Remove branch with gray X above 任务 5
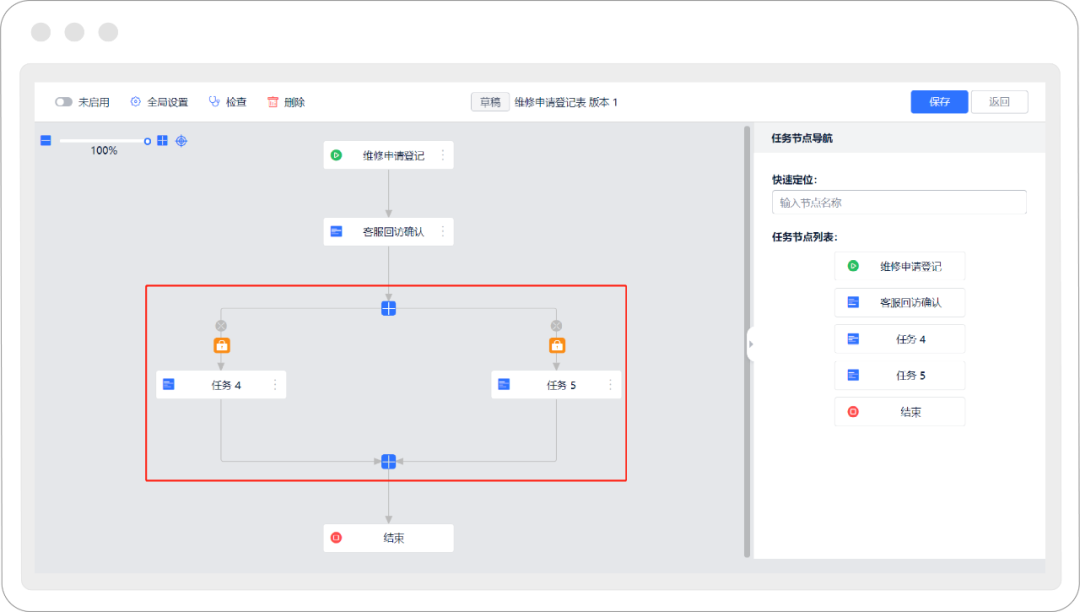 (x=557, y=325)
